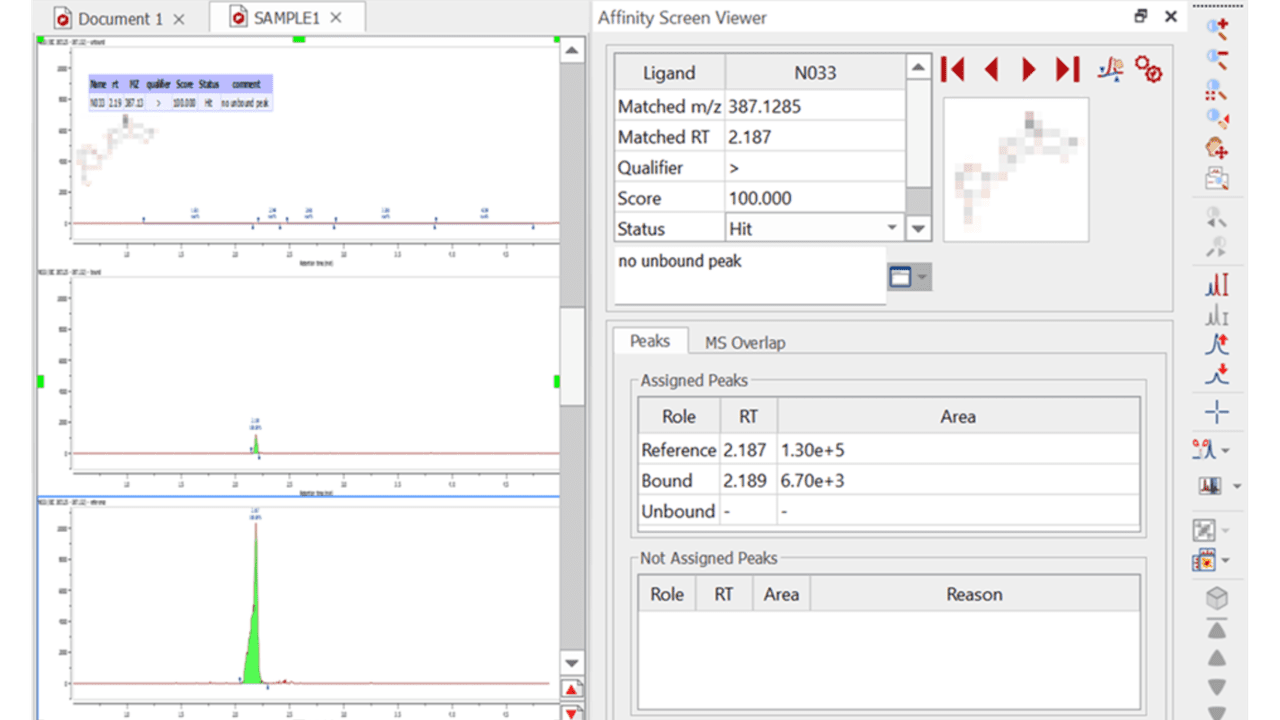
Task: Click the scissors peak cut tool
Action: [1205, 450]
